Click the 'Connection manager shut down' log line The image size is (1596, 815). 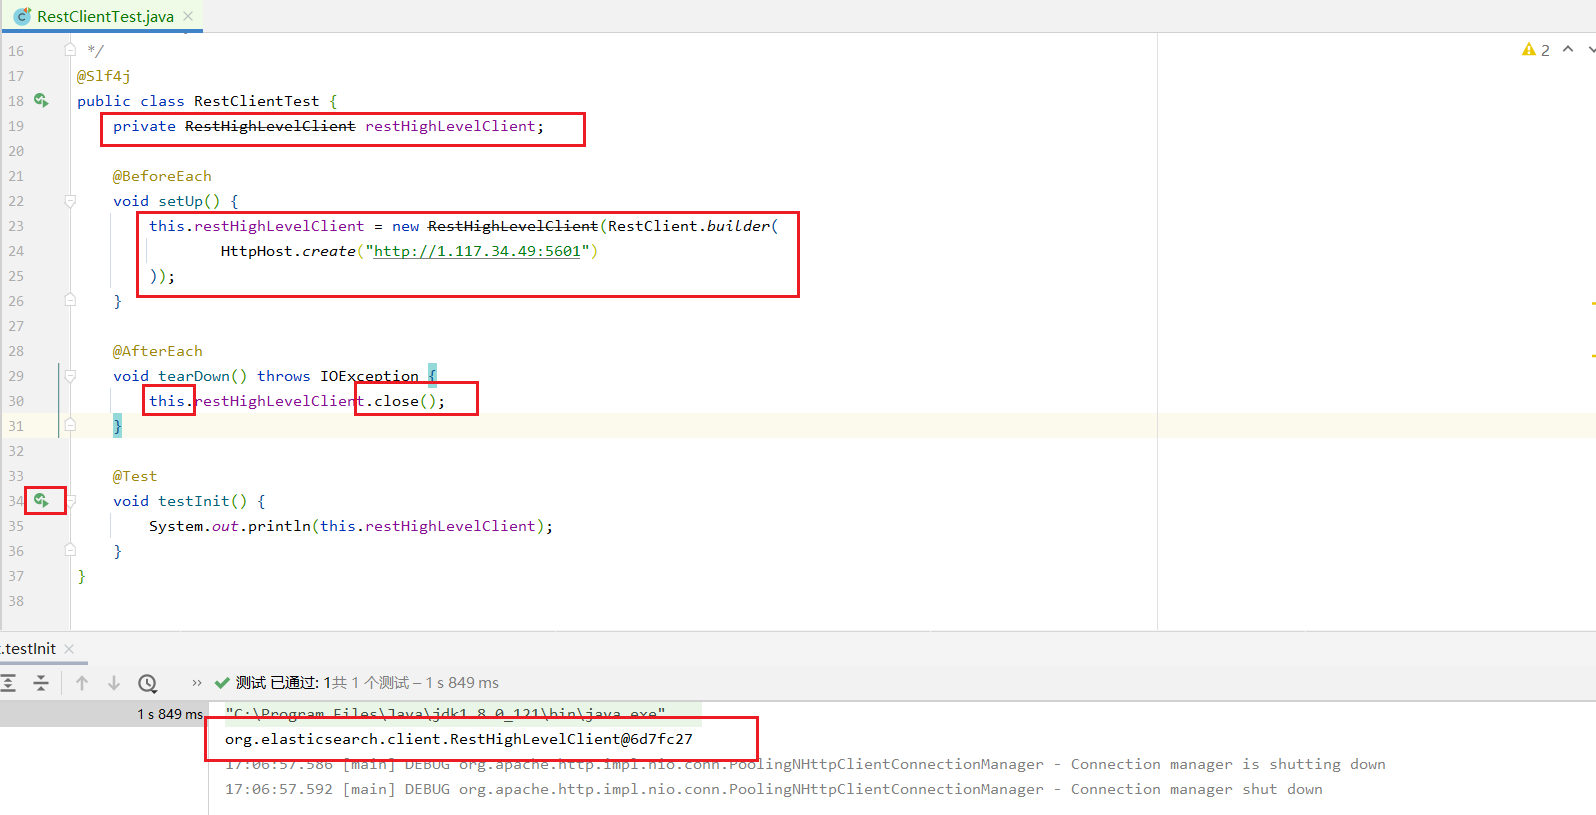pos(773,789)
